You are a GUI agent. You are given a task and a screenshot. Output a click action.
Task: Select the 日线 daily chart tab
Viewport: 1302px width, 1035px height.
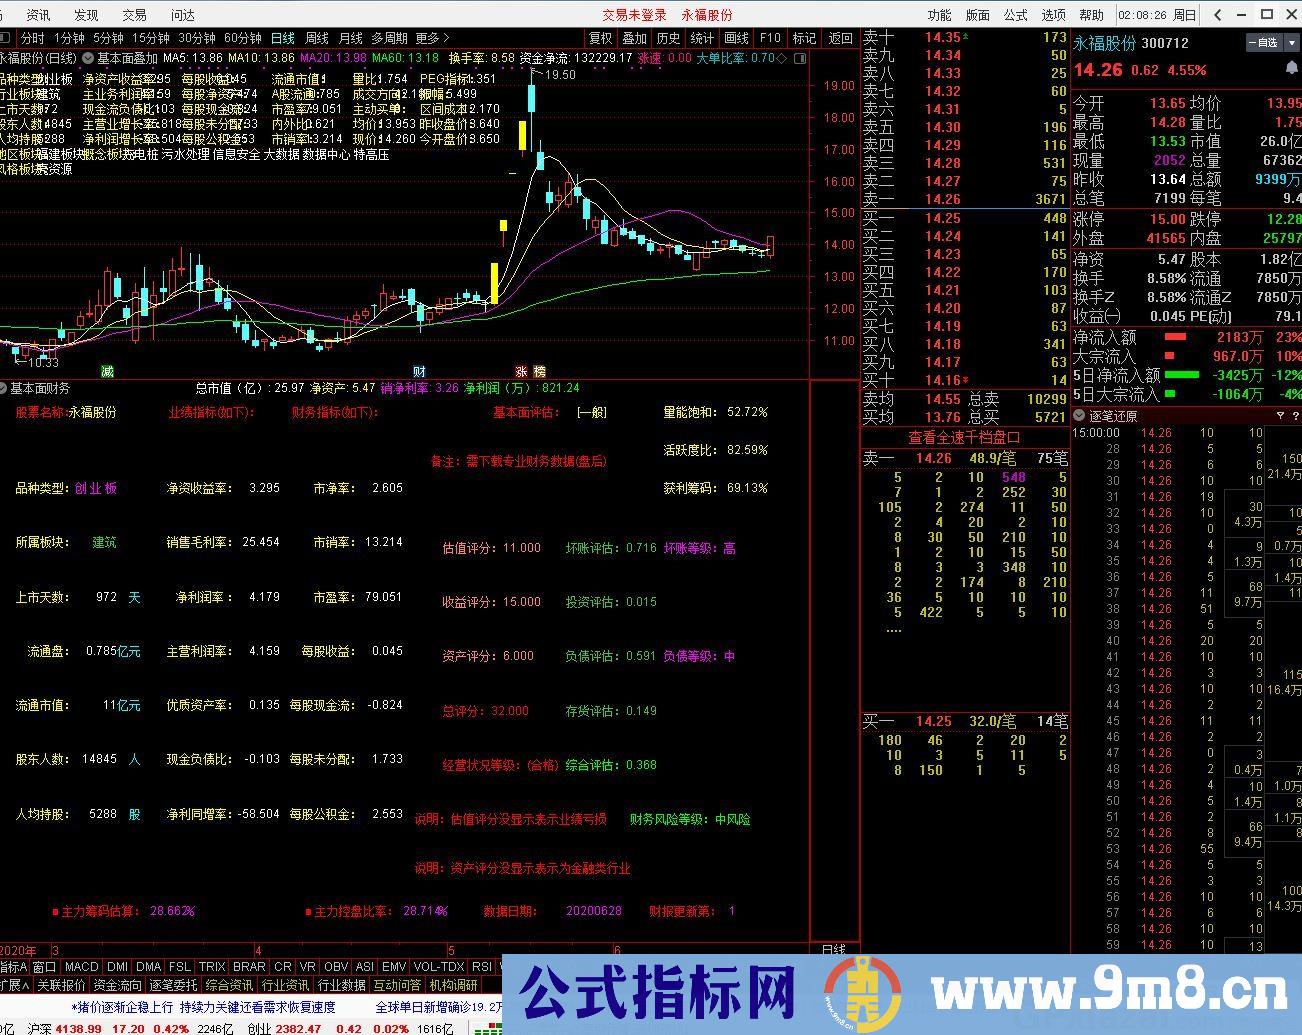tap(283, 38)
